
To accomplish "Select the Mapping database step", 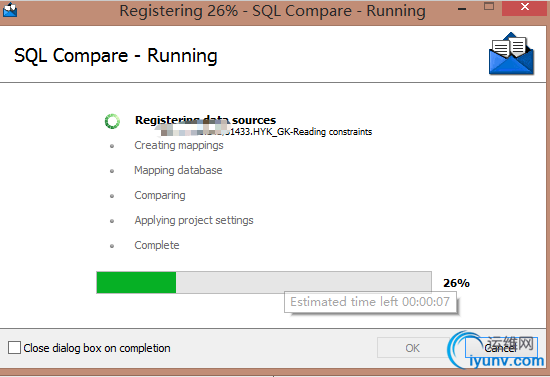I will [178, 170].
